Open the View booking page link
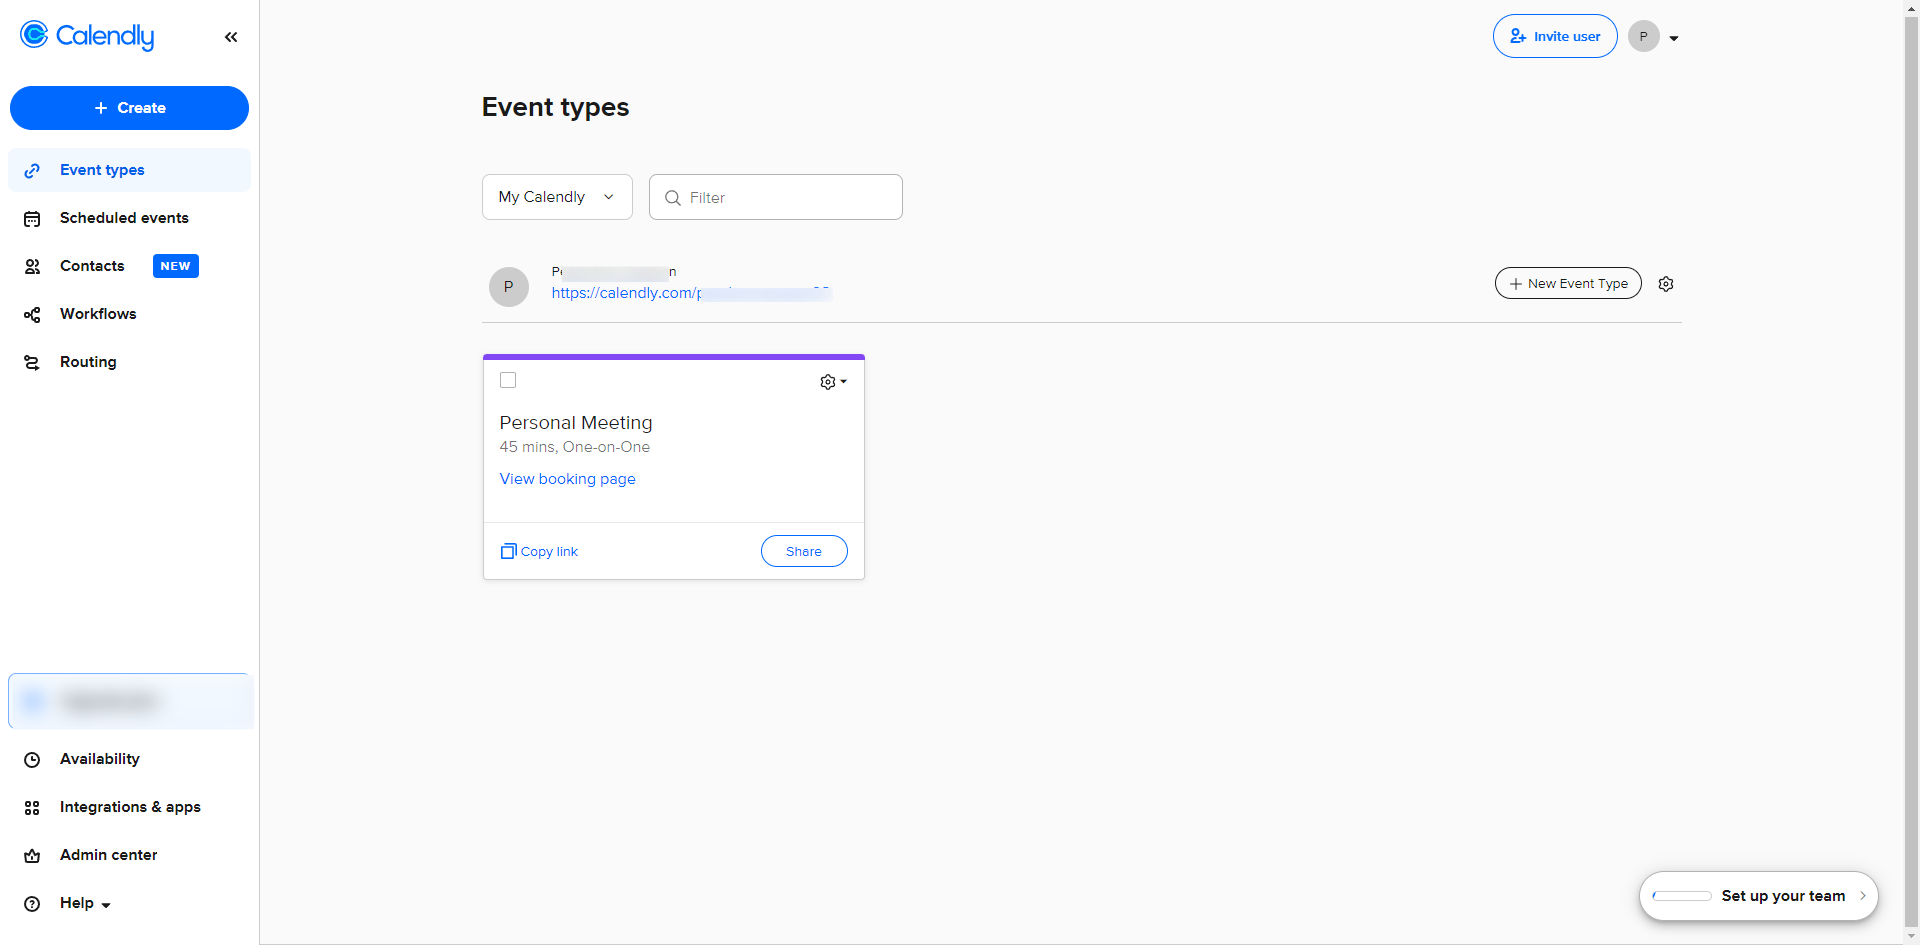 point(568,479)
